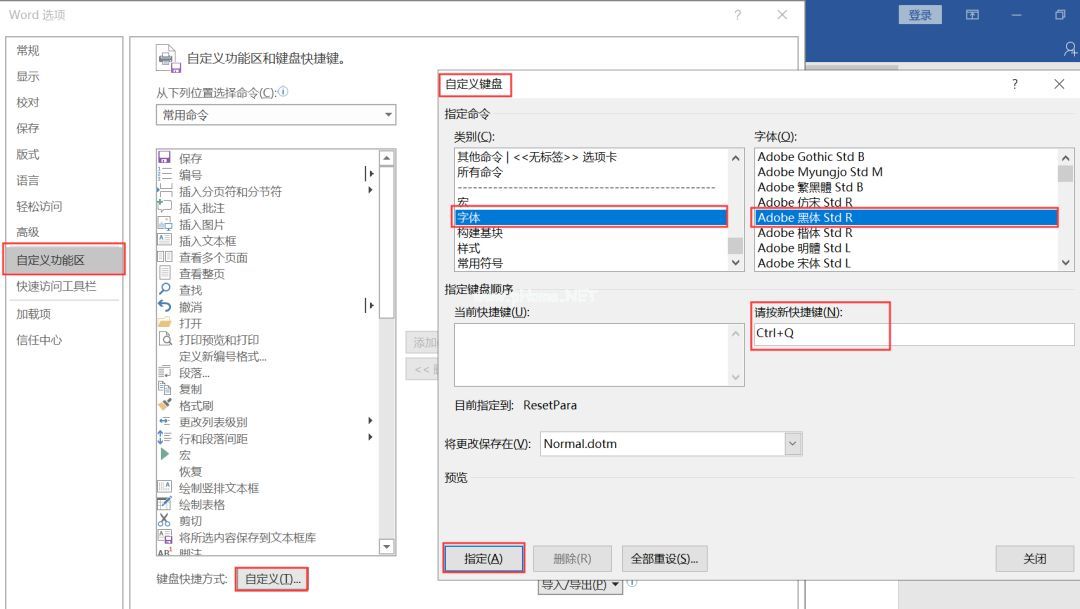
Task: Click the Cut (剪切) scissors icon
Action: click(x=165, y=520)
